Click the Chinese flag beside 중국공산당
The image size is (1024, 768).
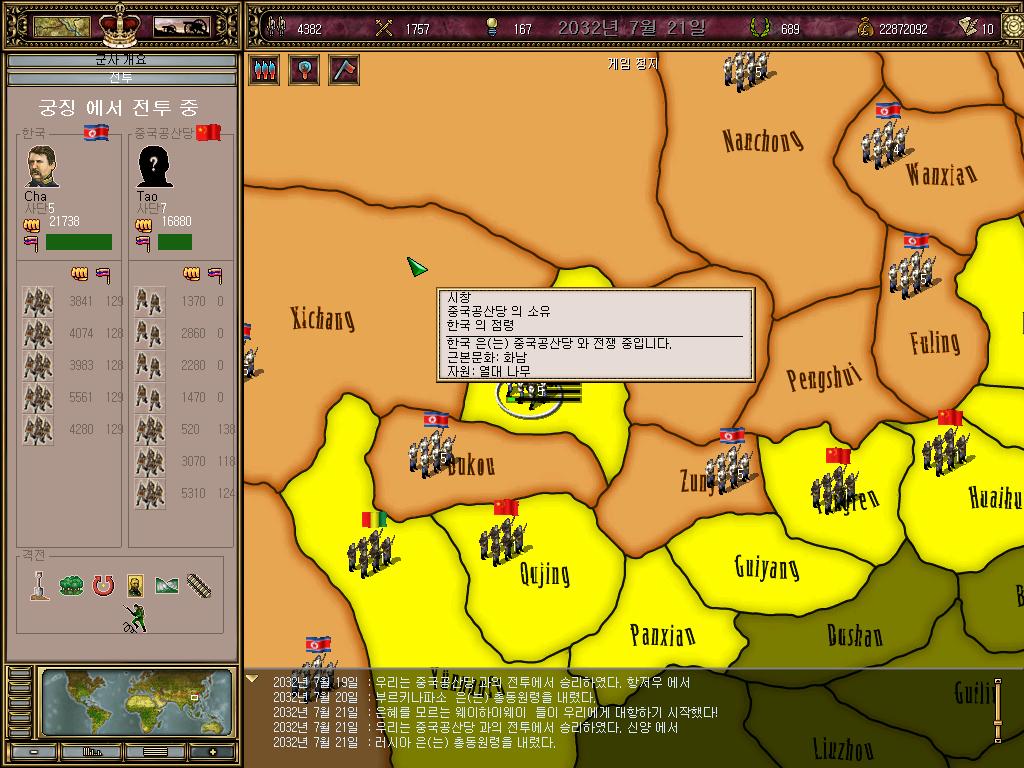208,133
